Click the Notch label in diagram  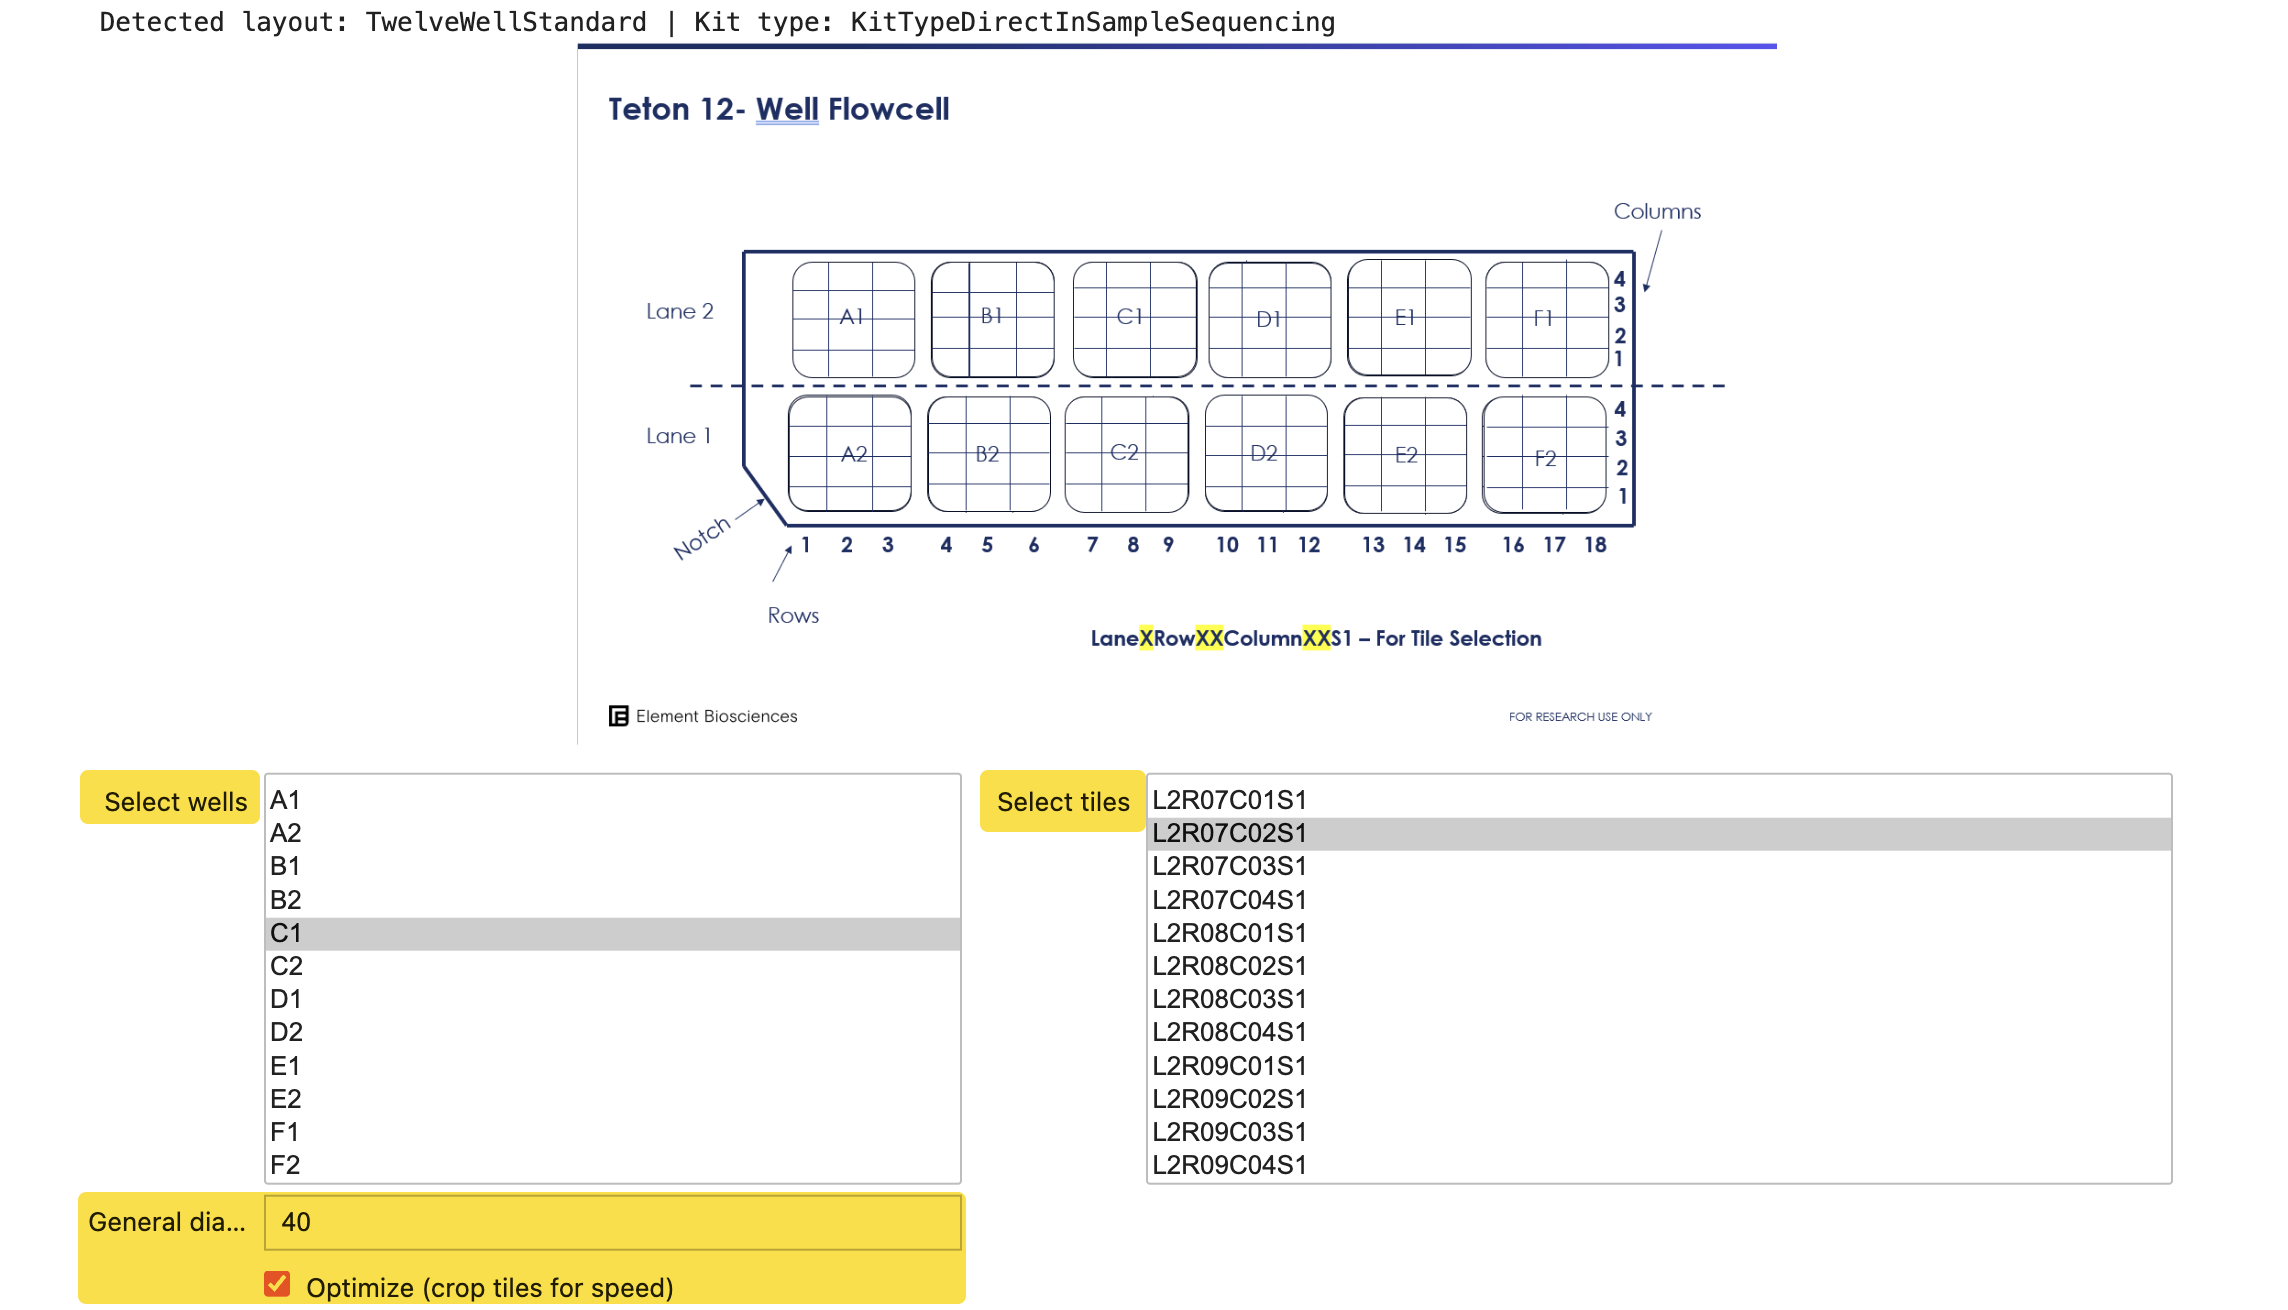[702, 538]
